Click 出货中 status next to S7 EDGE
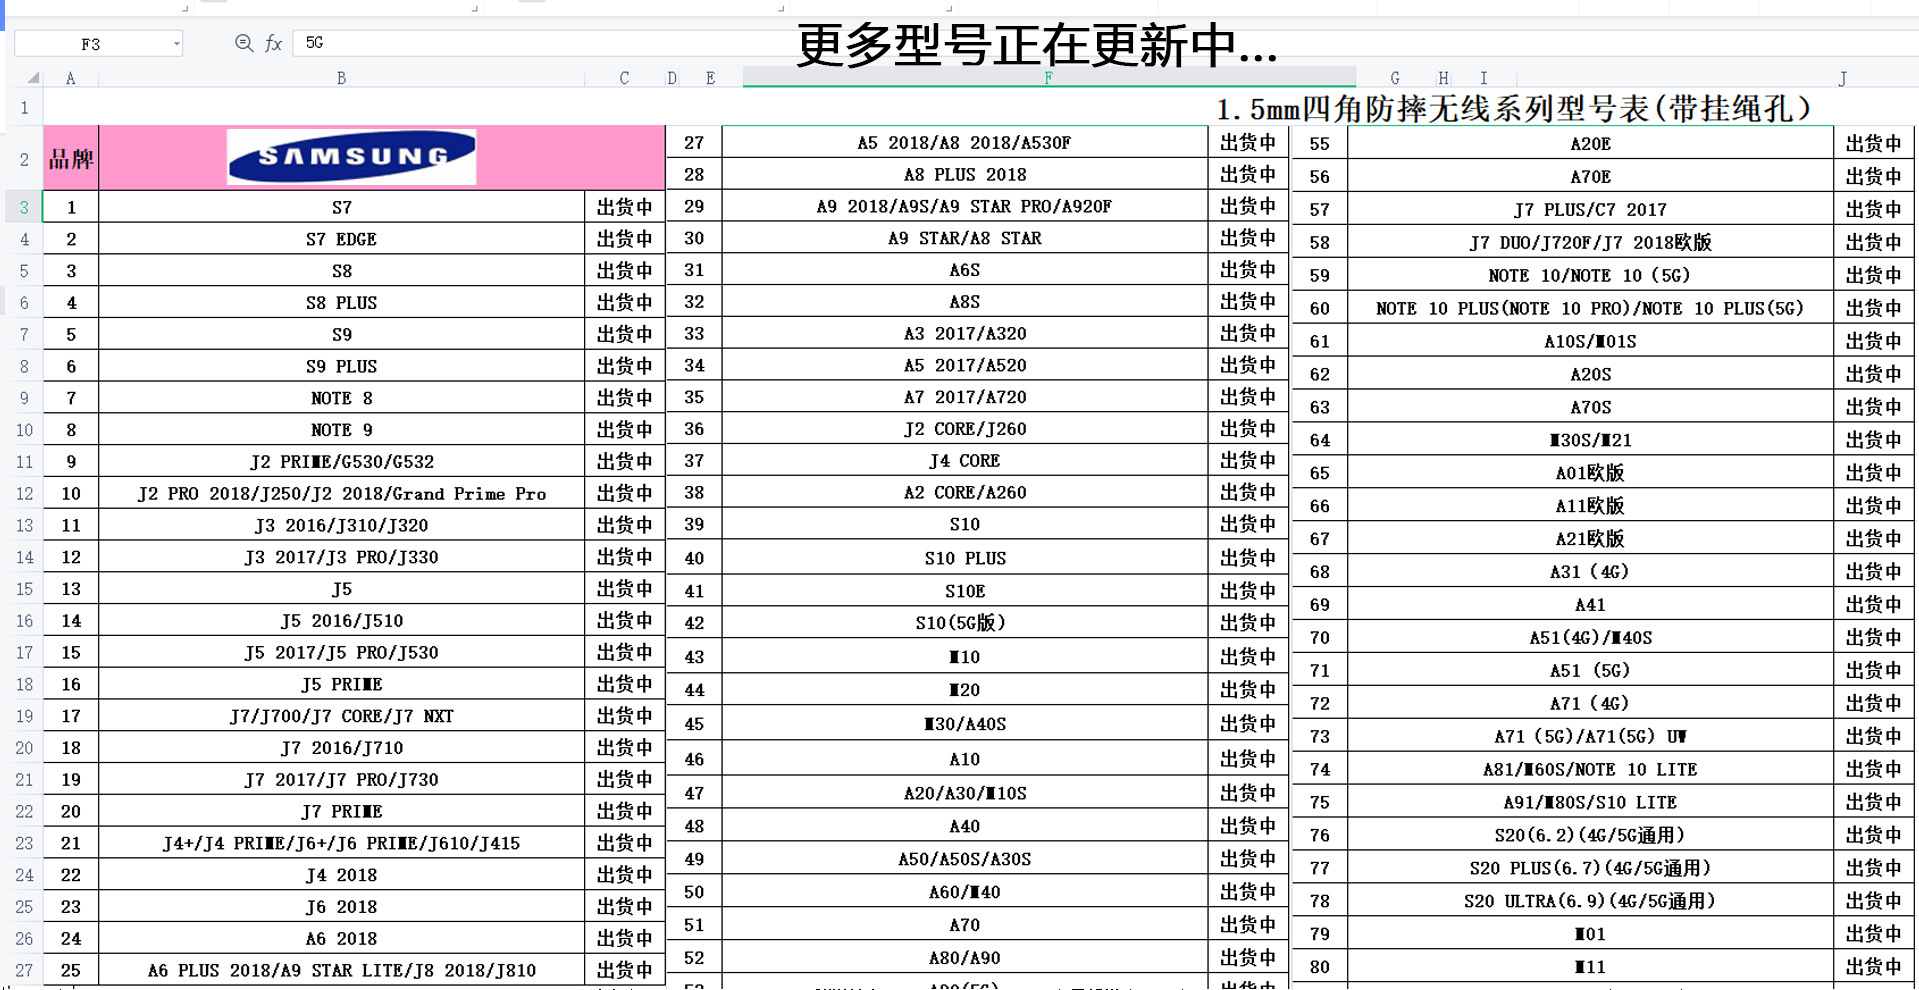Viewport: 1919px width, 990px height. click(625, 239)
